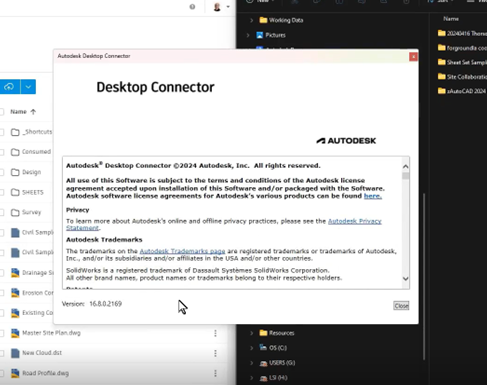This screenshot has height=385, width=487.
Task: Click the Survey folder icon
Action: click(15, 212)
